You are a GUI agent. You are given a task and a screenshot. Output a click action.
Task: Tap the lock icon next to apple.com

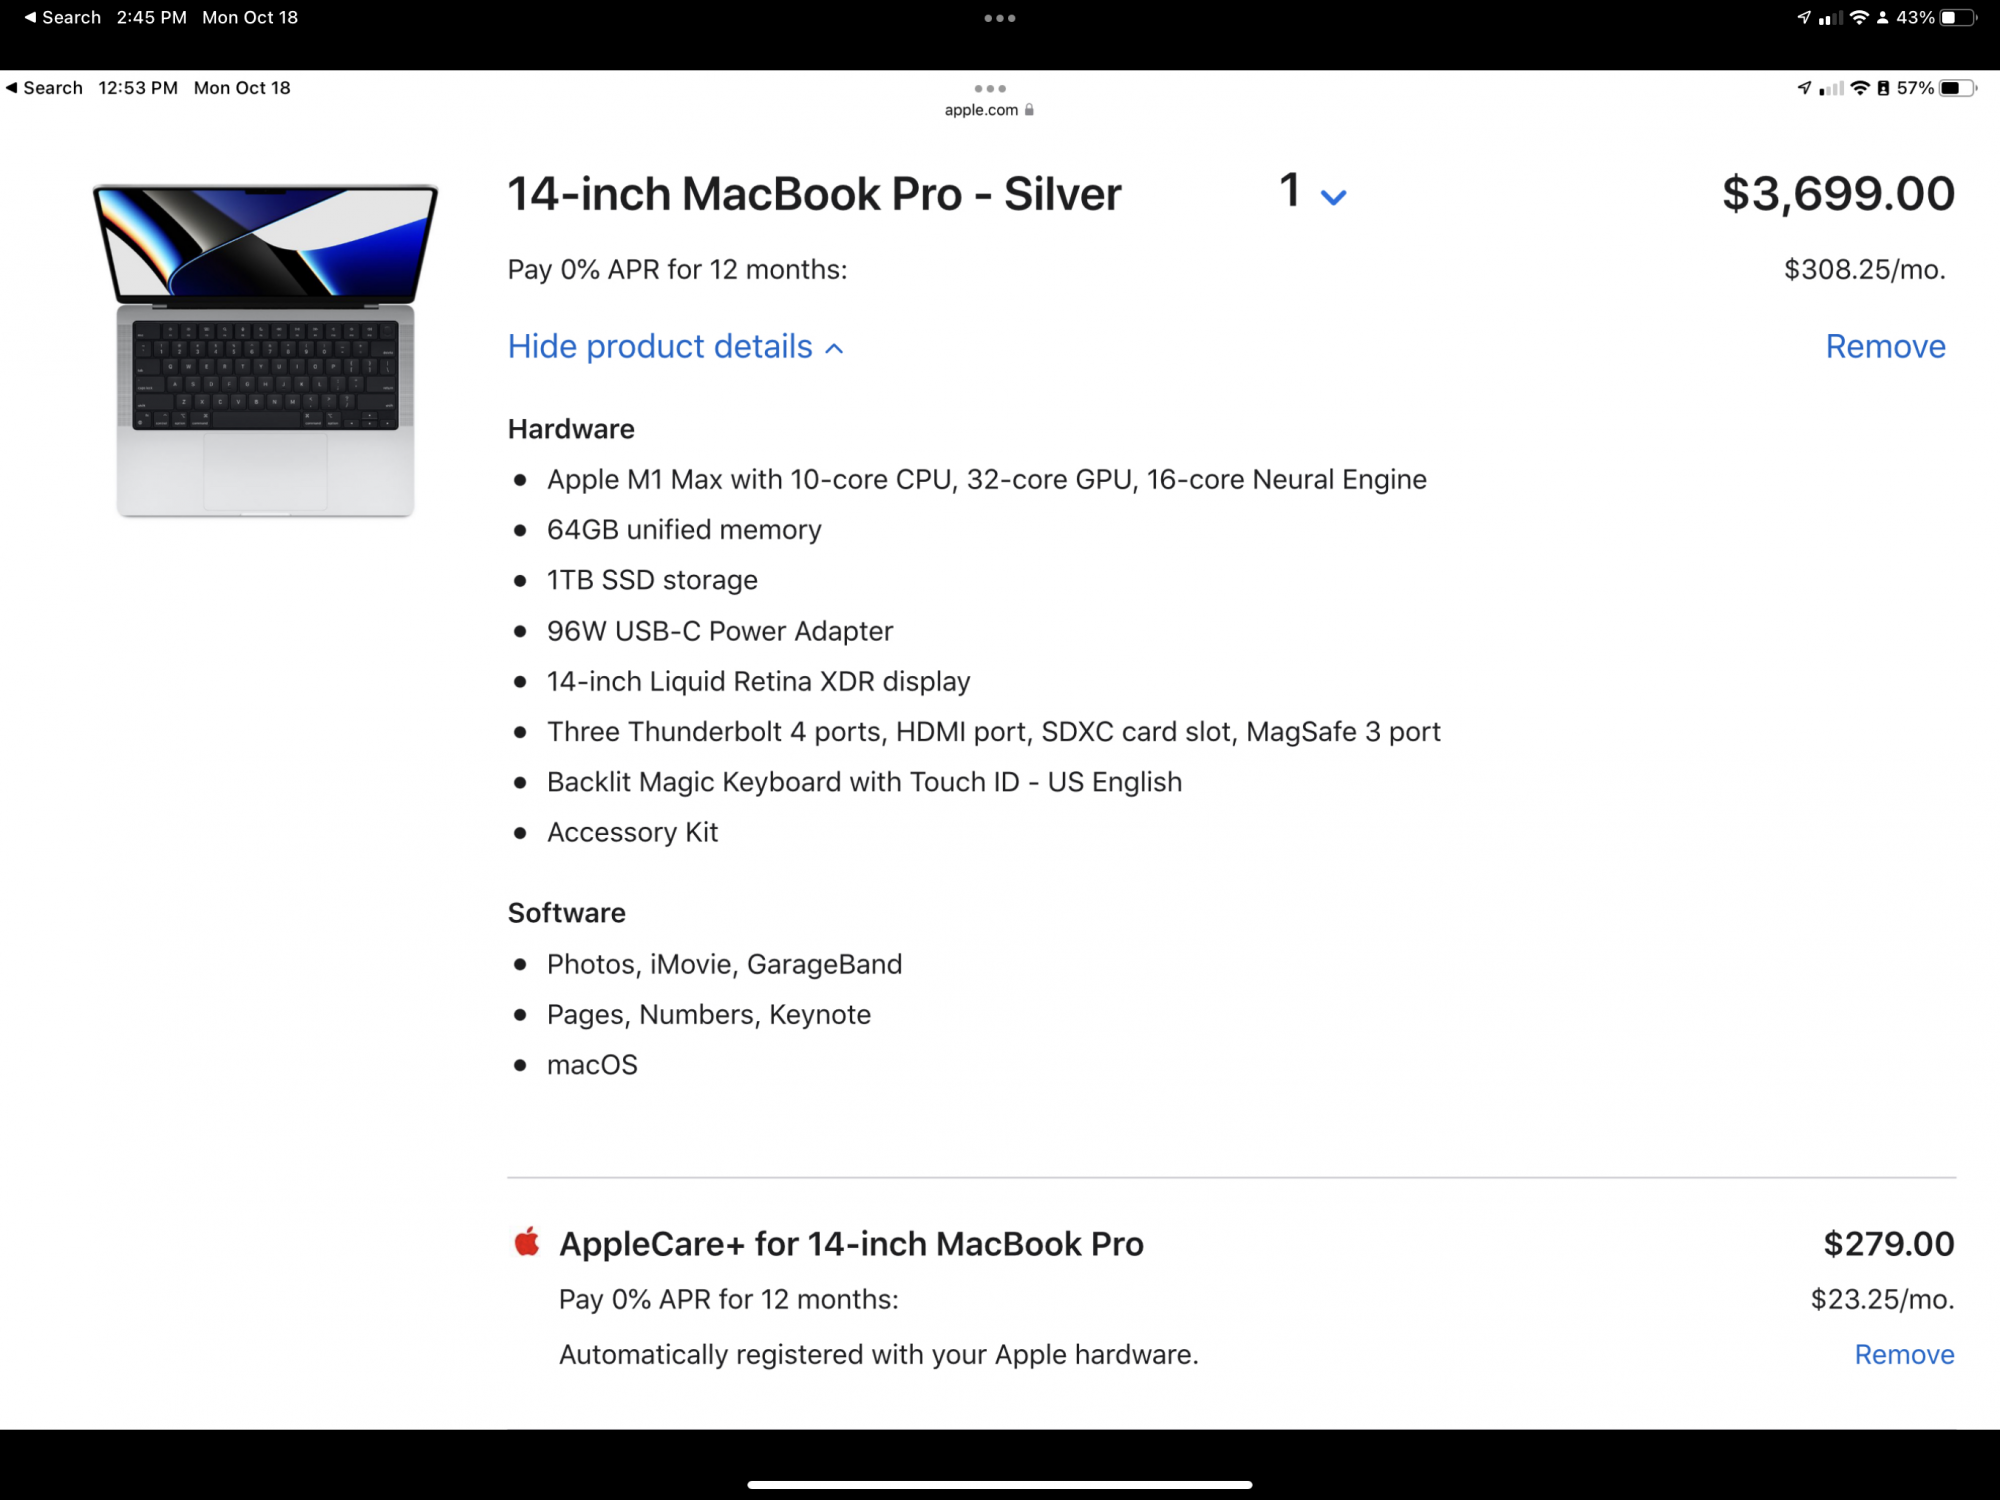[1029, 110]
